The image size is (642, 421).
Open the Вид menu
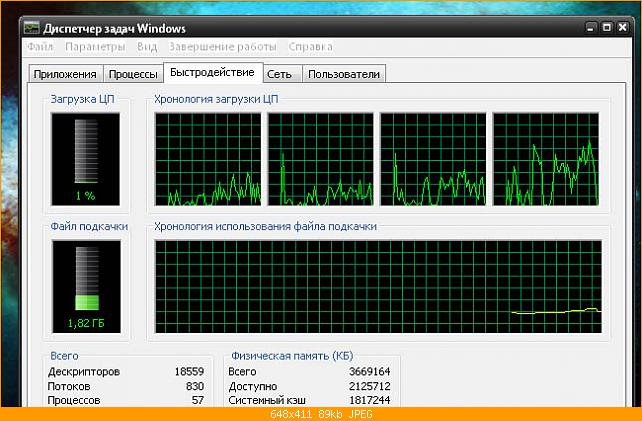(x=147, y=47)
